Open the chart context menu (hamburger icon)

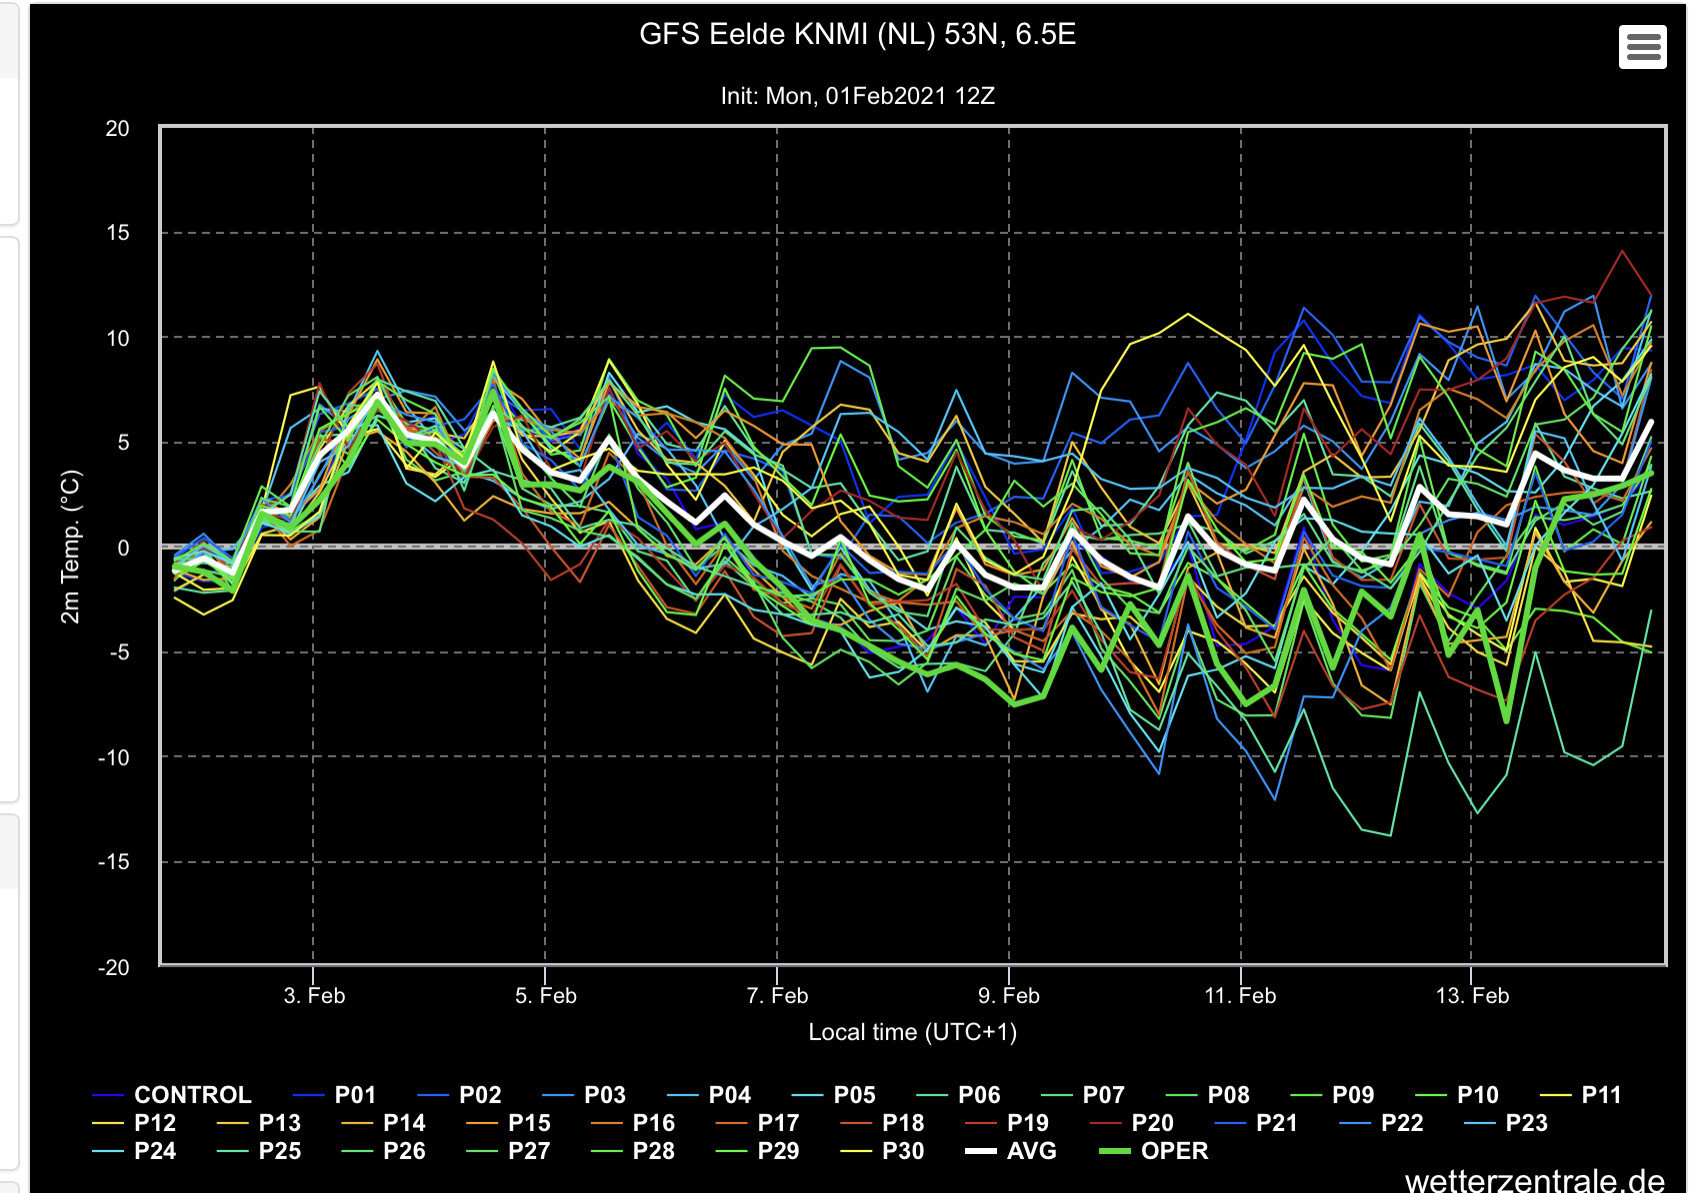click(1642, 47)
